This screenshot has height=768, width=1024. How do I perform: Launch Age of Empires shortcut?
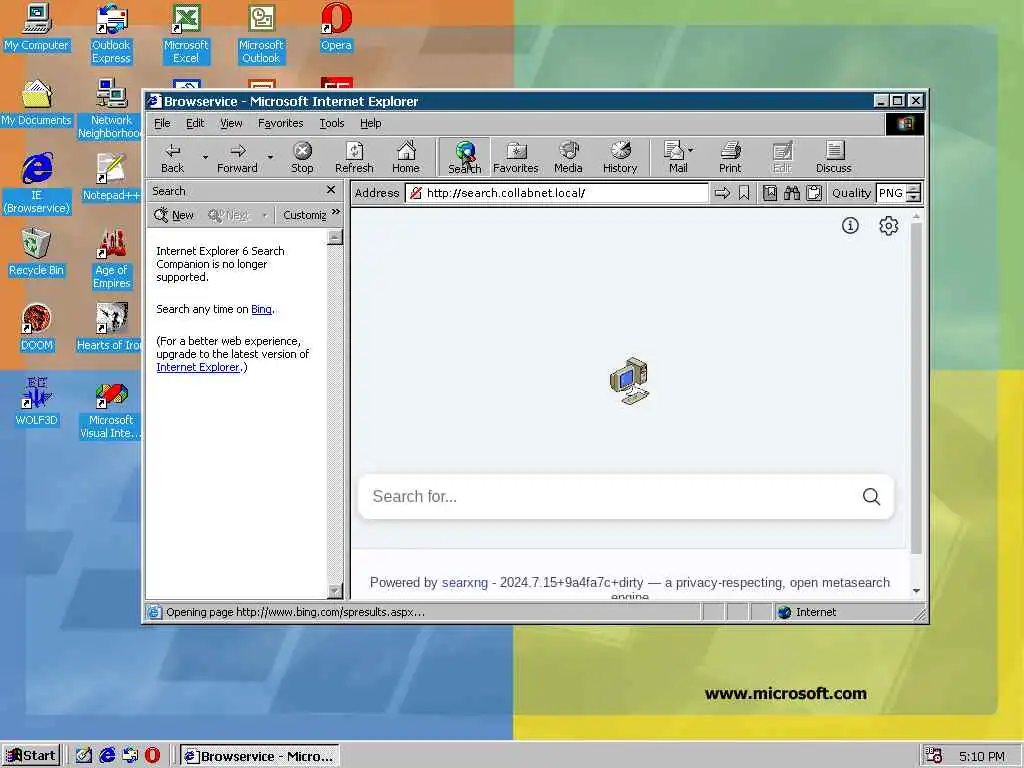coord(111,259)
